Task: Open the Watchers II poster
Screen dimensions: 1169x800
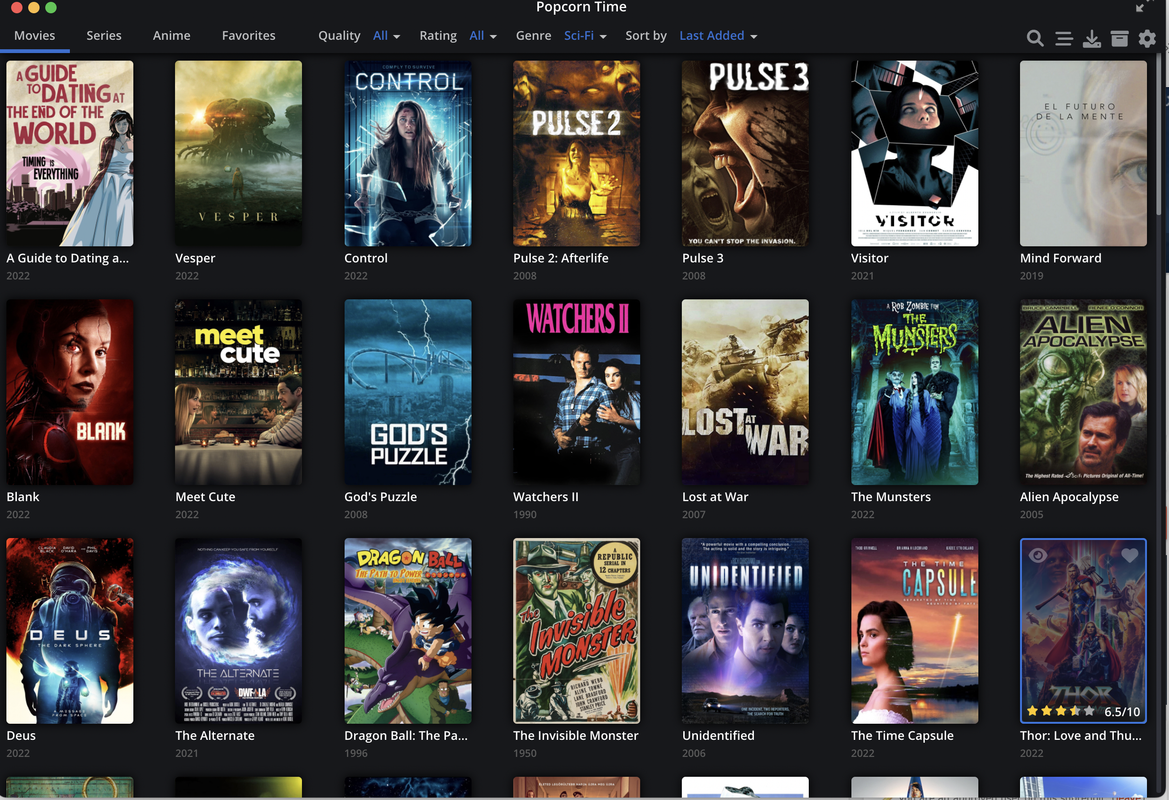Action: tap(576, 392)
